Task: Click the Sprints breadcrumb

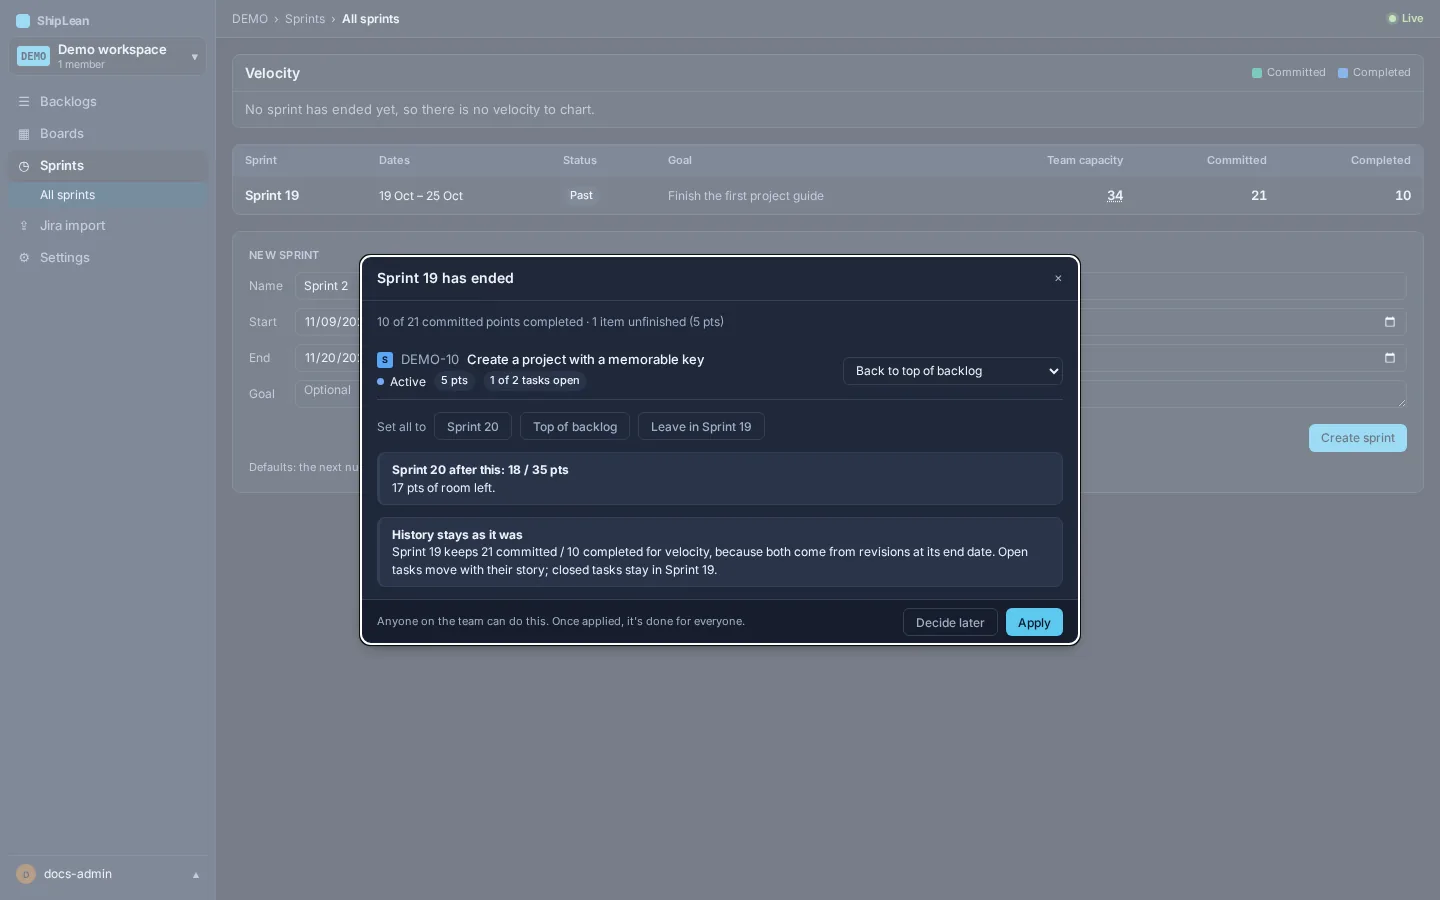Action: coord(305,19)
